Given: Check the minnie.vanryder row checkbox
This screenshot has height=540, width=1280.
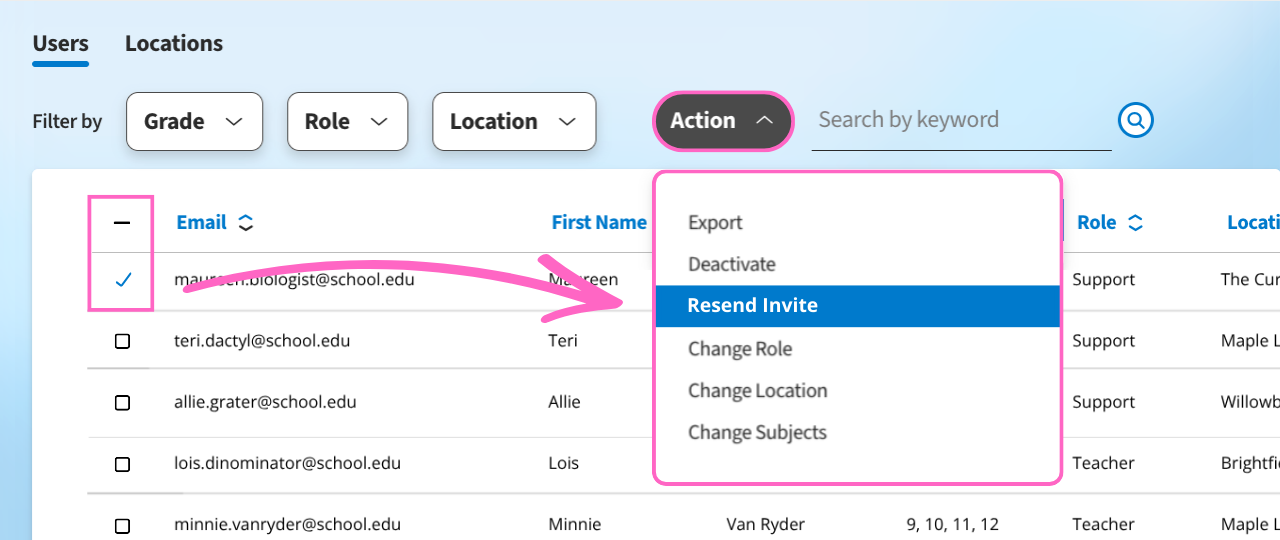Looking at the screenshot, I should [122, 525].
